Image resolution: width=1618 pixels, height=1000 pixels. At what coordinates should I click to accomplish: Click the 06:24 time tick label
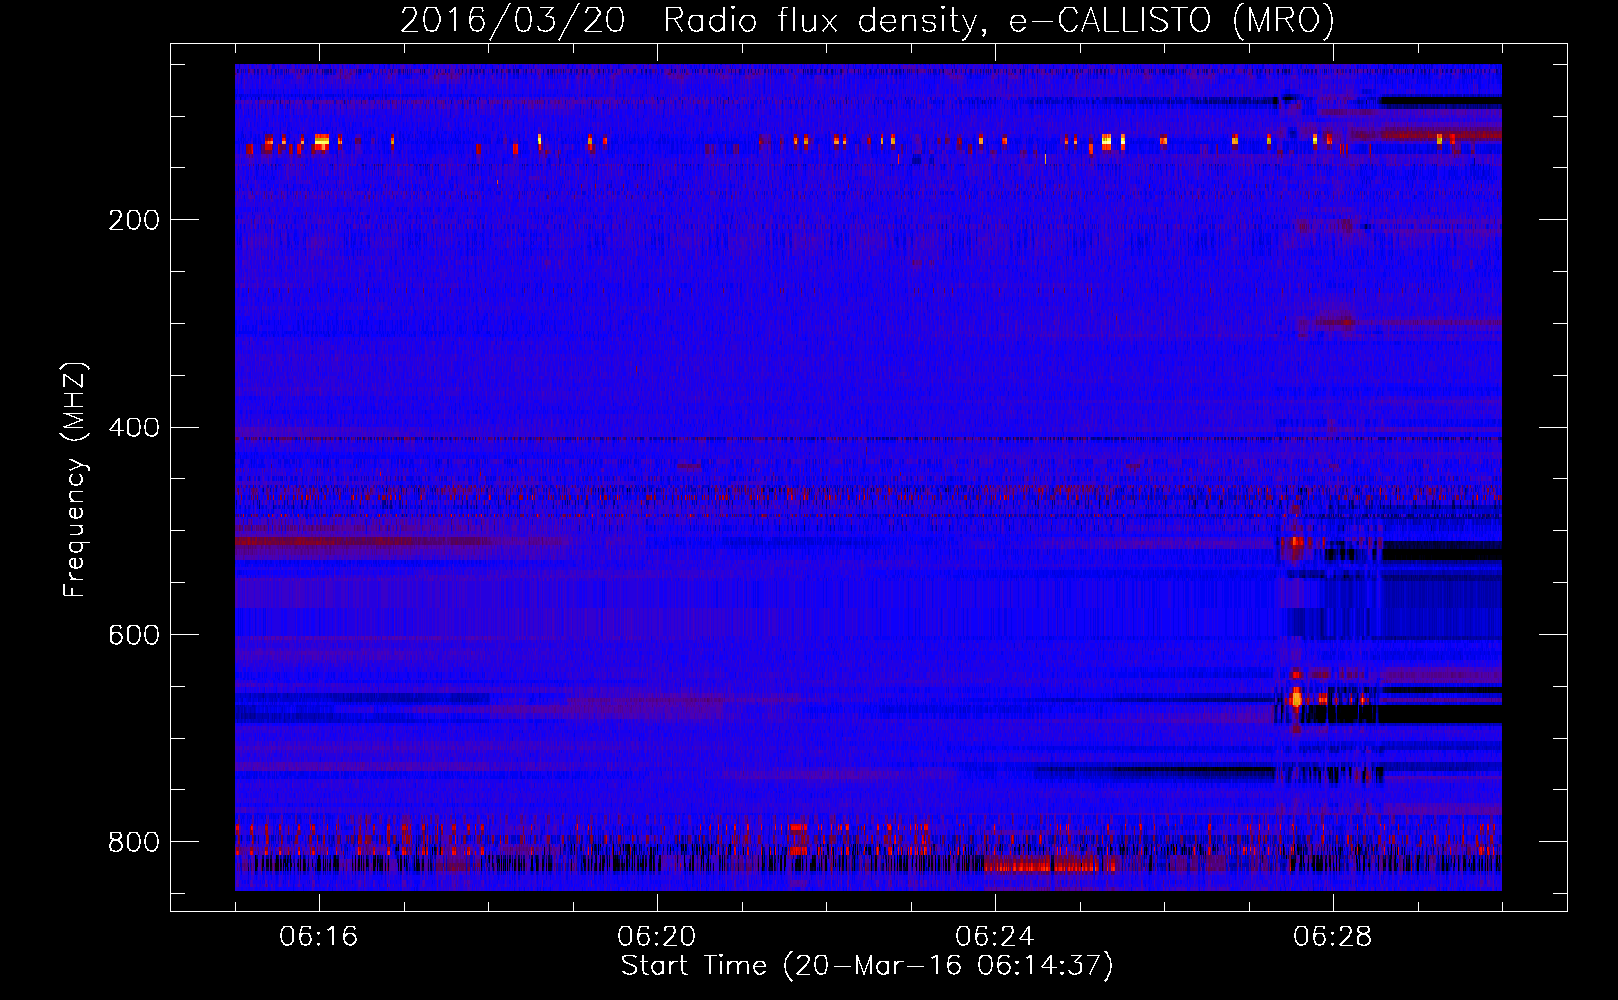click(x=995, y=937)
